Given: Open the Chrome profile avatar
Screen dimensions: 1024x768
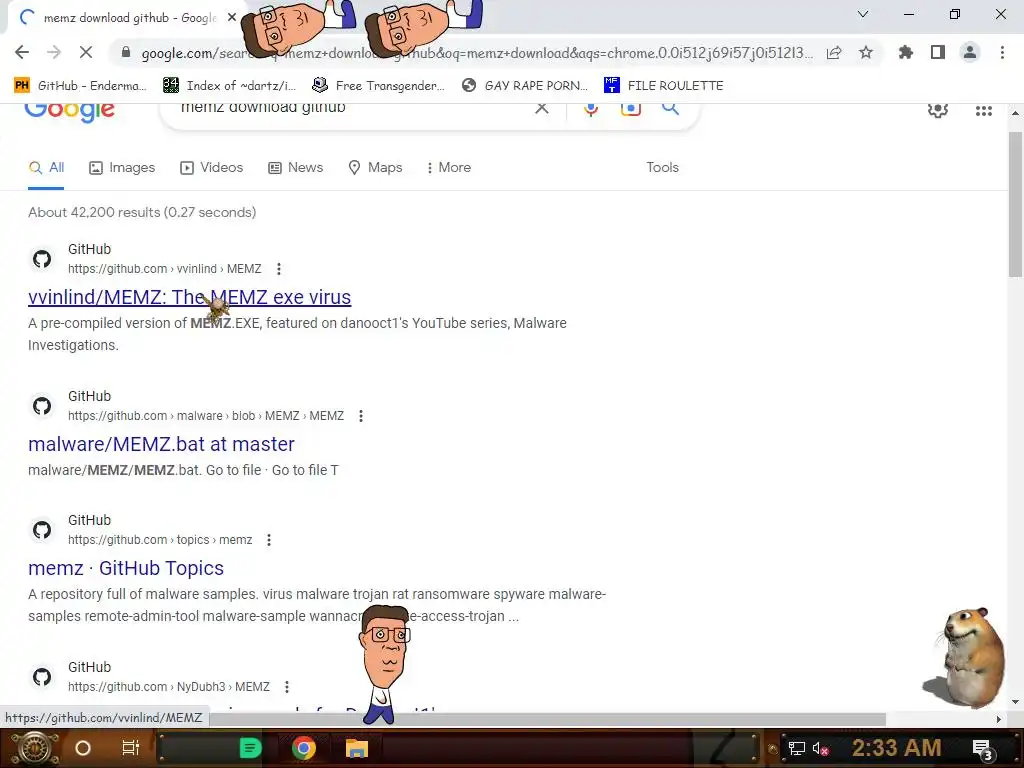Looking at the screenshot, I should pyautogui.click(x=970, y=52).
